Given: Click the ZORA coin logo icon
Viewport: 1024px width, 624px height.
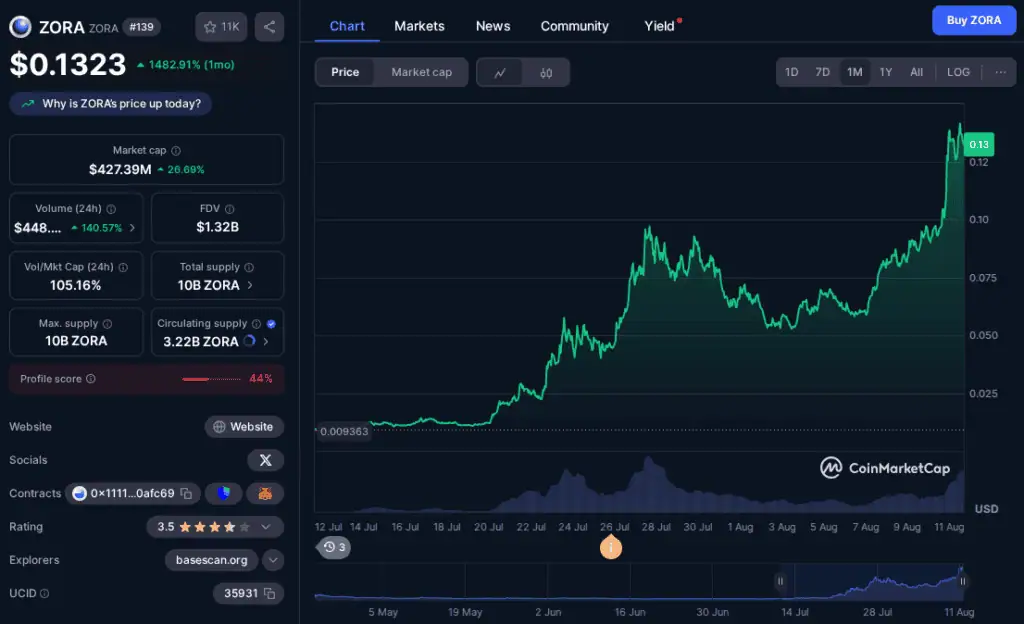Looking at the screenshot, I should pyautogui.click(x=20, y=27).
